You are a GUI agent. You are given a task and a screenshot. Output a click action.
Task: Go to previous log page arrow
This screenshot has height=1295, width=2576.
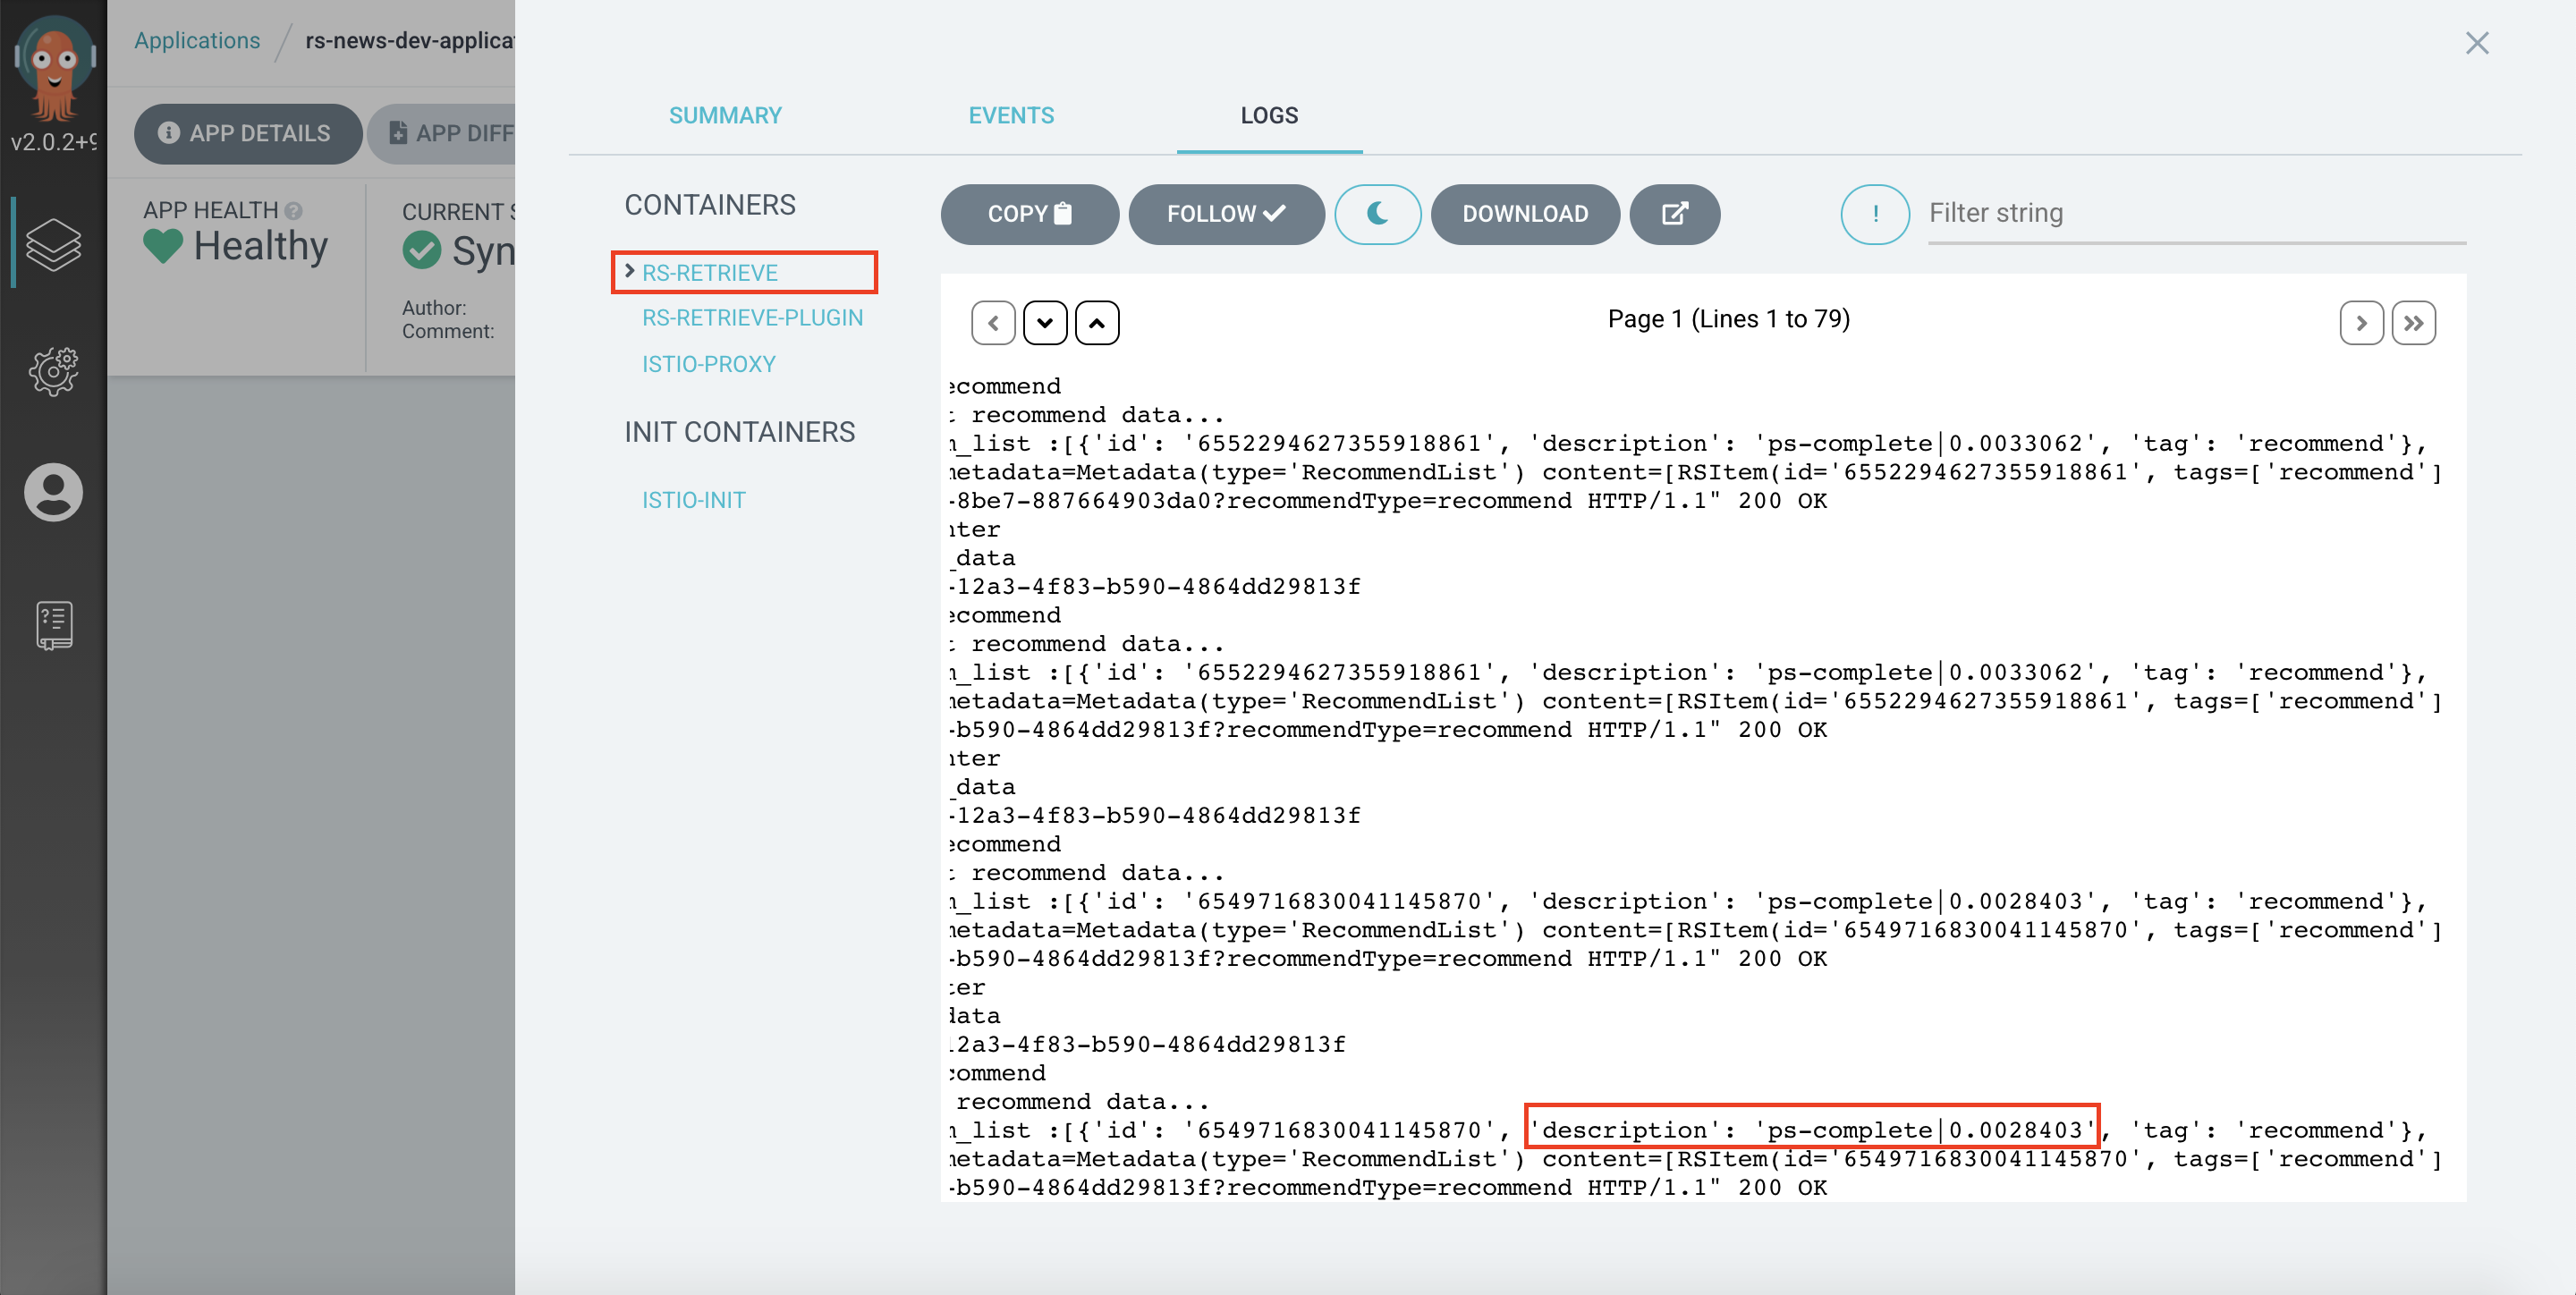pos(993,323)
